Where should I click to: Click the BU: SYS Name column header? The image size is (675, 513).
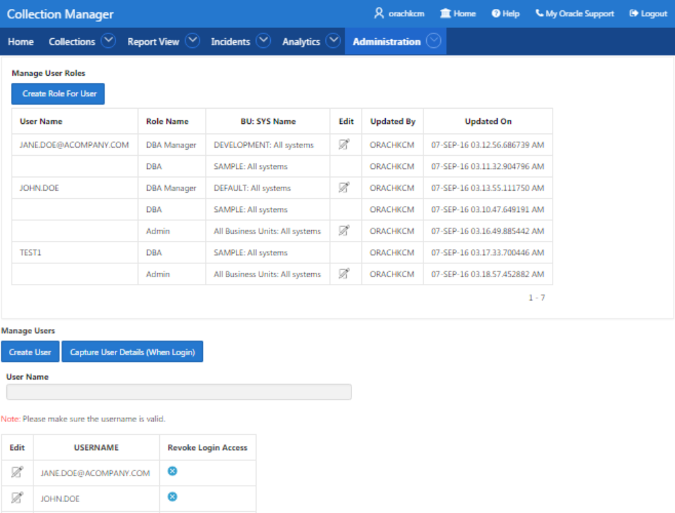(x=268, y=121)
